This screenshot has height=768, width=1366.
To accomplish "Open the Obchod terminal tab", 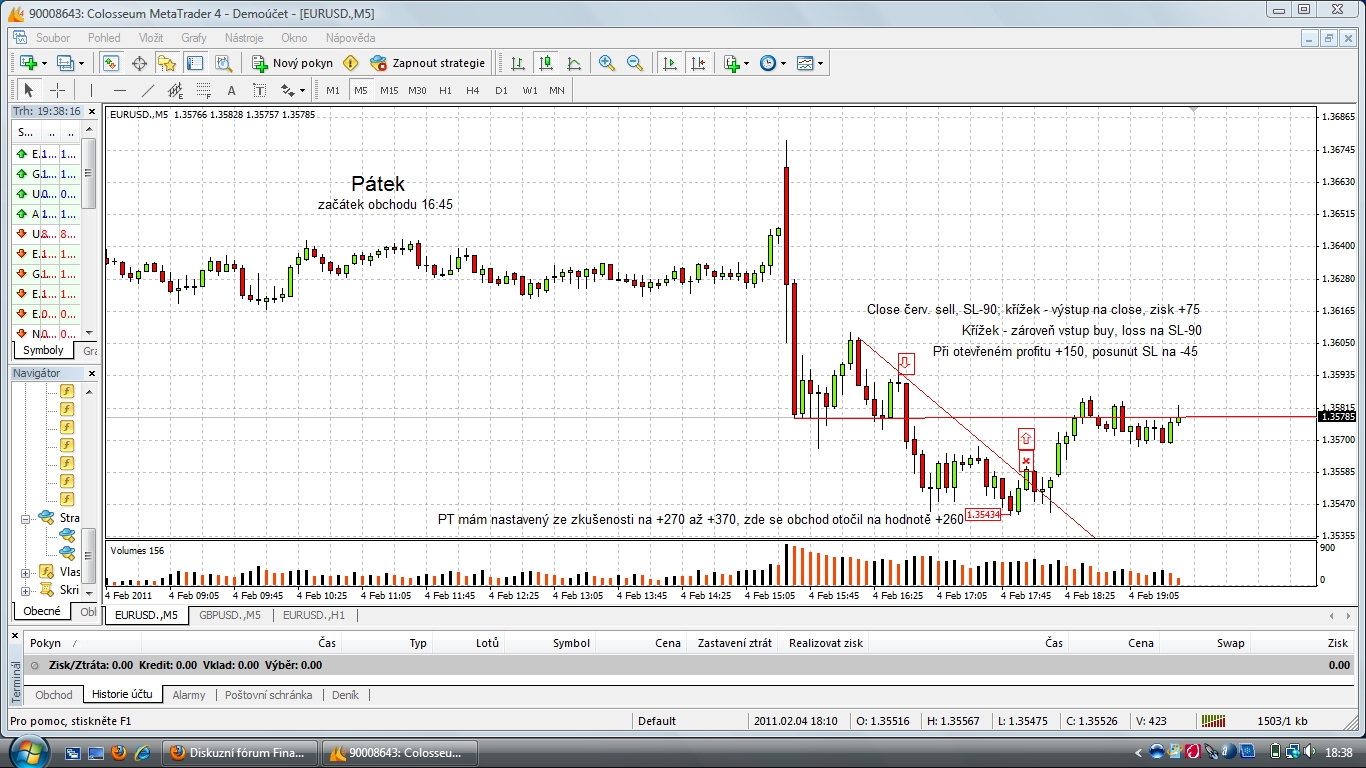I will [x=54, y=694].
